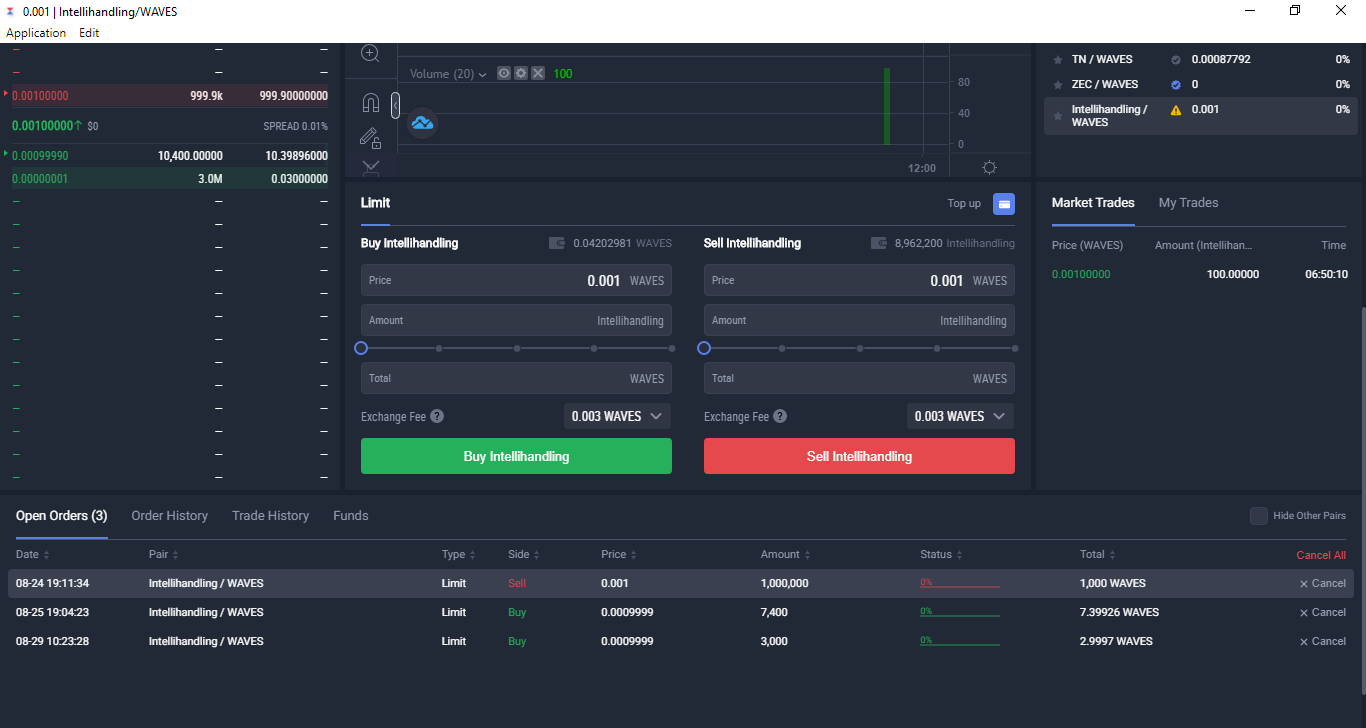Open the buy-side Exchange Fee dropdown
The width and height of the screenshot is (1366, 728).
(617, 416)
